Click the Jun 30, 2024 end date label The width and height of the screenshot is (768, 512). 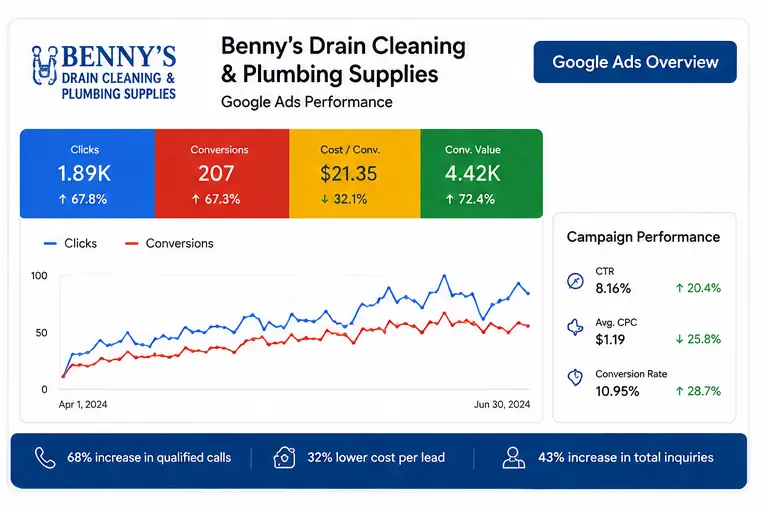(502, 405)
